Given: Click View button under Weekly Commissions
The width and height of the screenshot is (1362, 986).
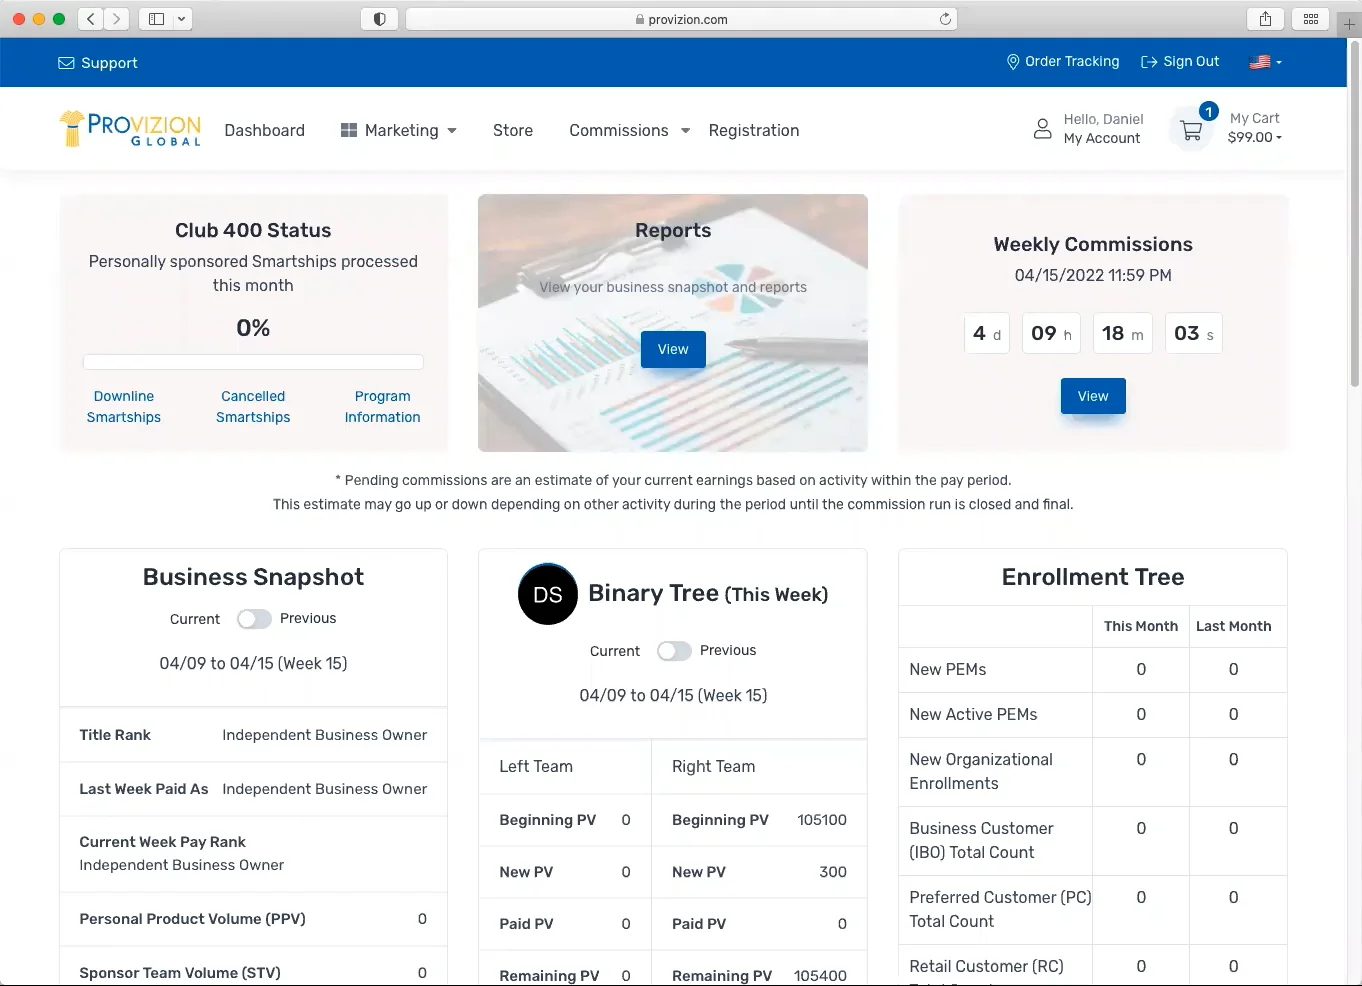Looking at the screenshot, I should 1093,396.
